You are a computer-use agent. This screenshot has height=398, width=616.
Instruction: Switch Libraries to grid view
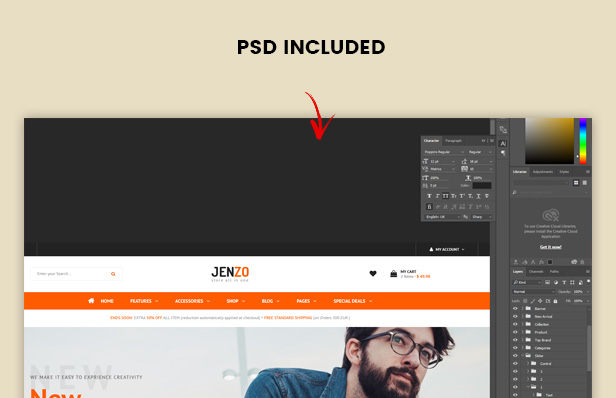tap(576, 183)
